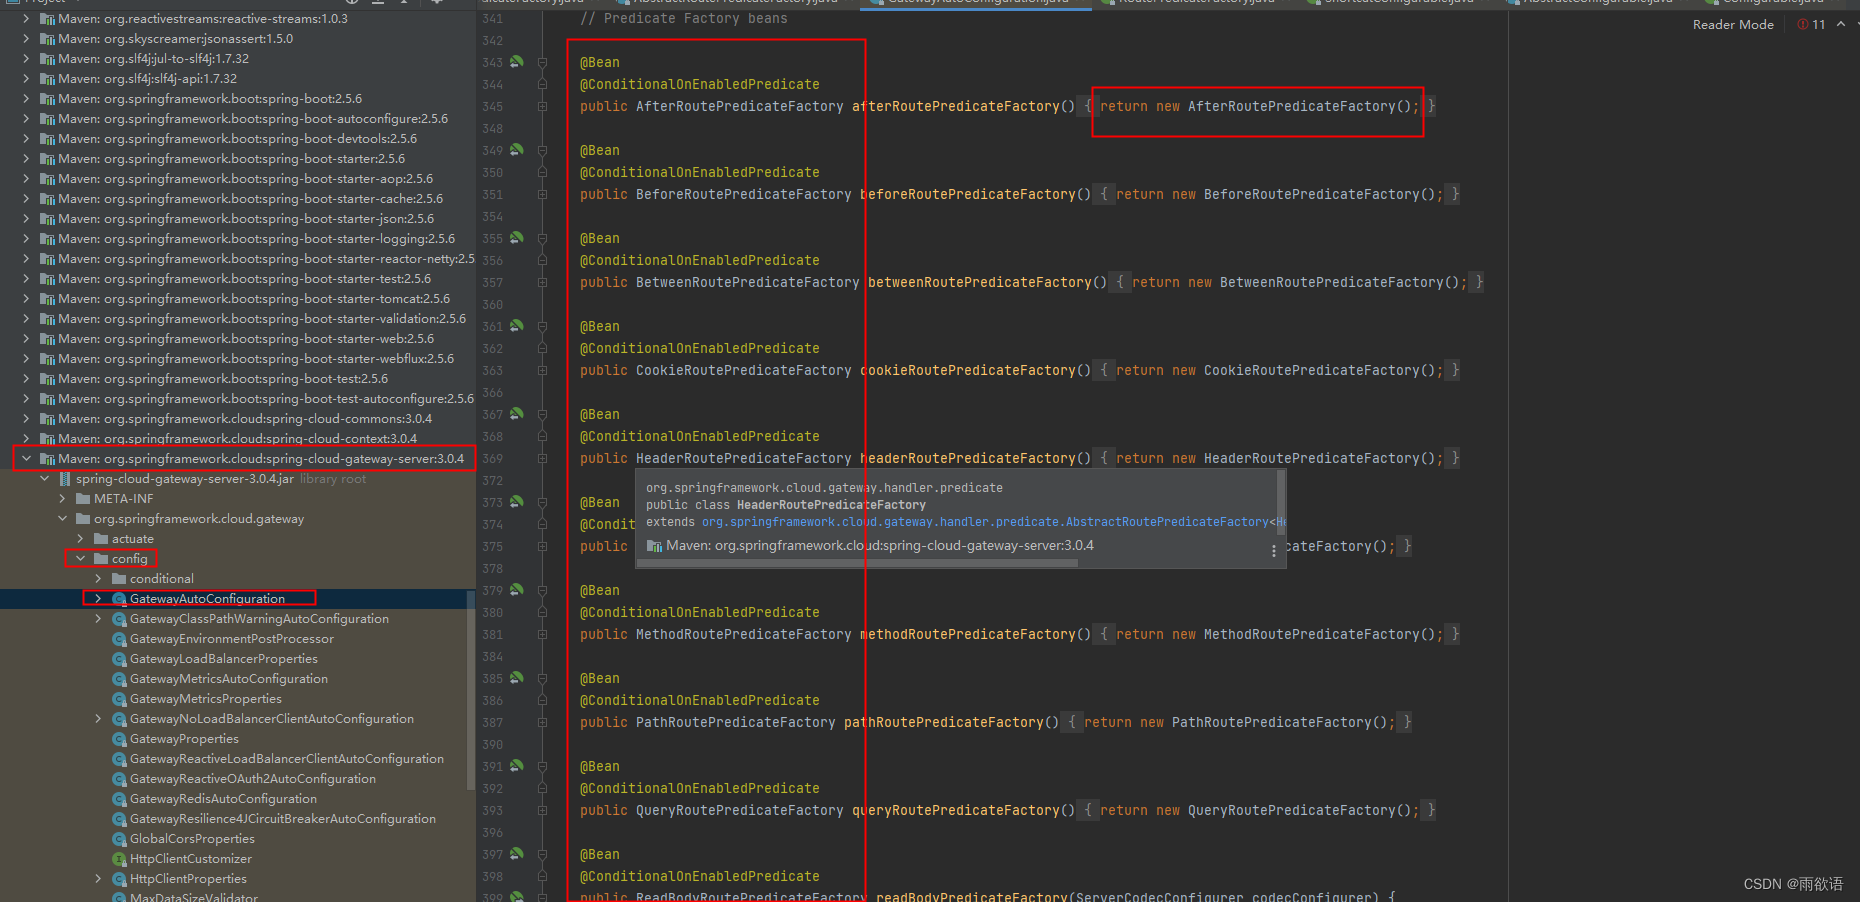Open the more-options dots in the documentation popup
This screenshot has width=1860, height=902.
click(1273, 551)
